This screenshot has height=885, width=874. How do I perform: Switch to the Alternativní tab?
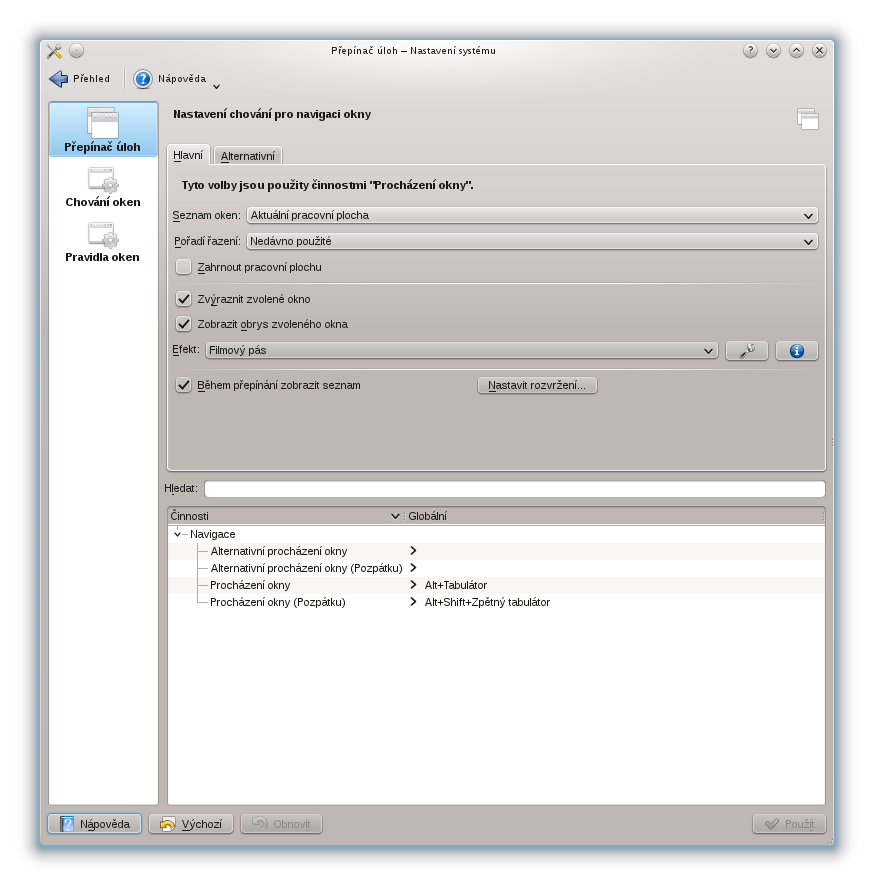pos(248,156)
